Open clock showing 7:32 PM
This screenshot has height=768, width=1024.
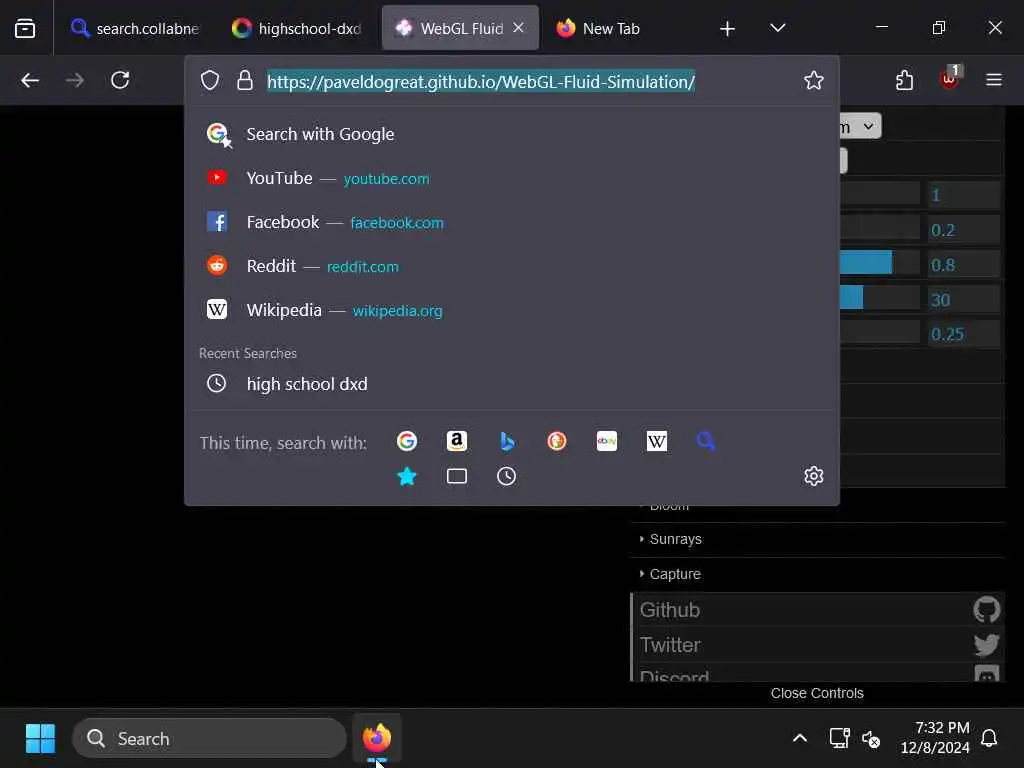coord(935,738)
